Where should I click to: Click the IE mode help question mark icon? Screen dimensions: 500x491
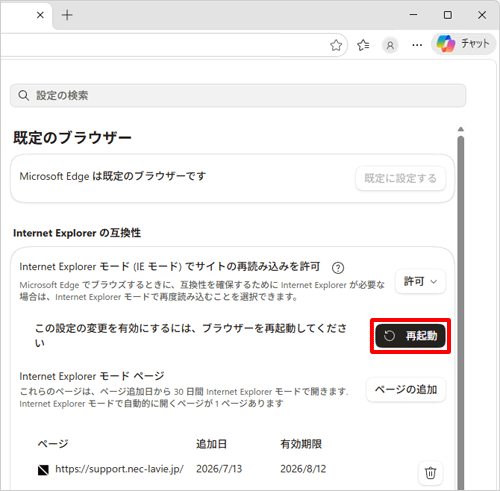coord(338,268)
